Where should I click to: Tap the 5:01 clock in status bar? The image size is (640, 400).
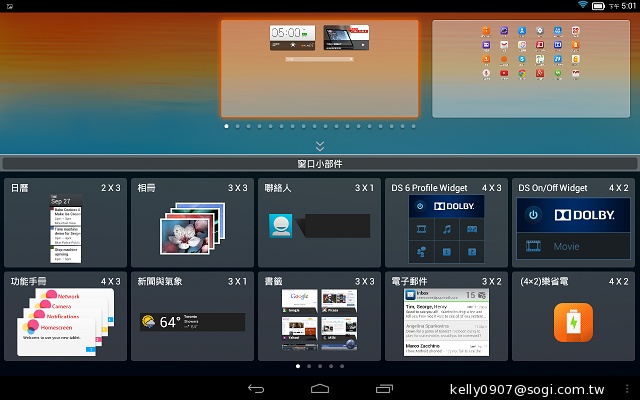629,6
